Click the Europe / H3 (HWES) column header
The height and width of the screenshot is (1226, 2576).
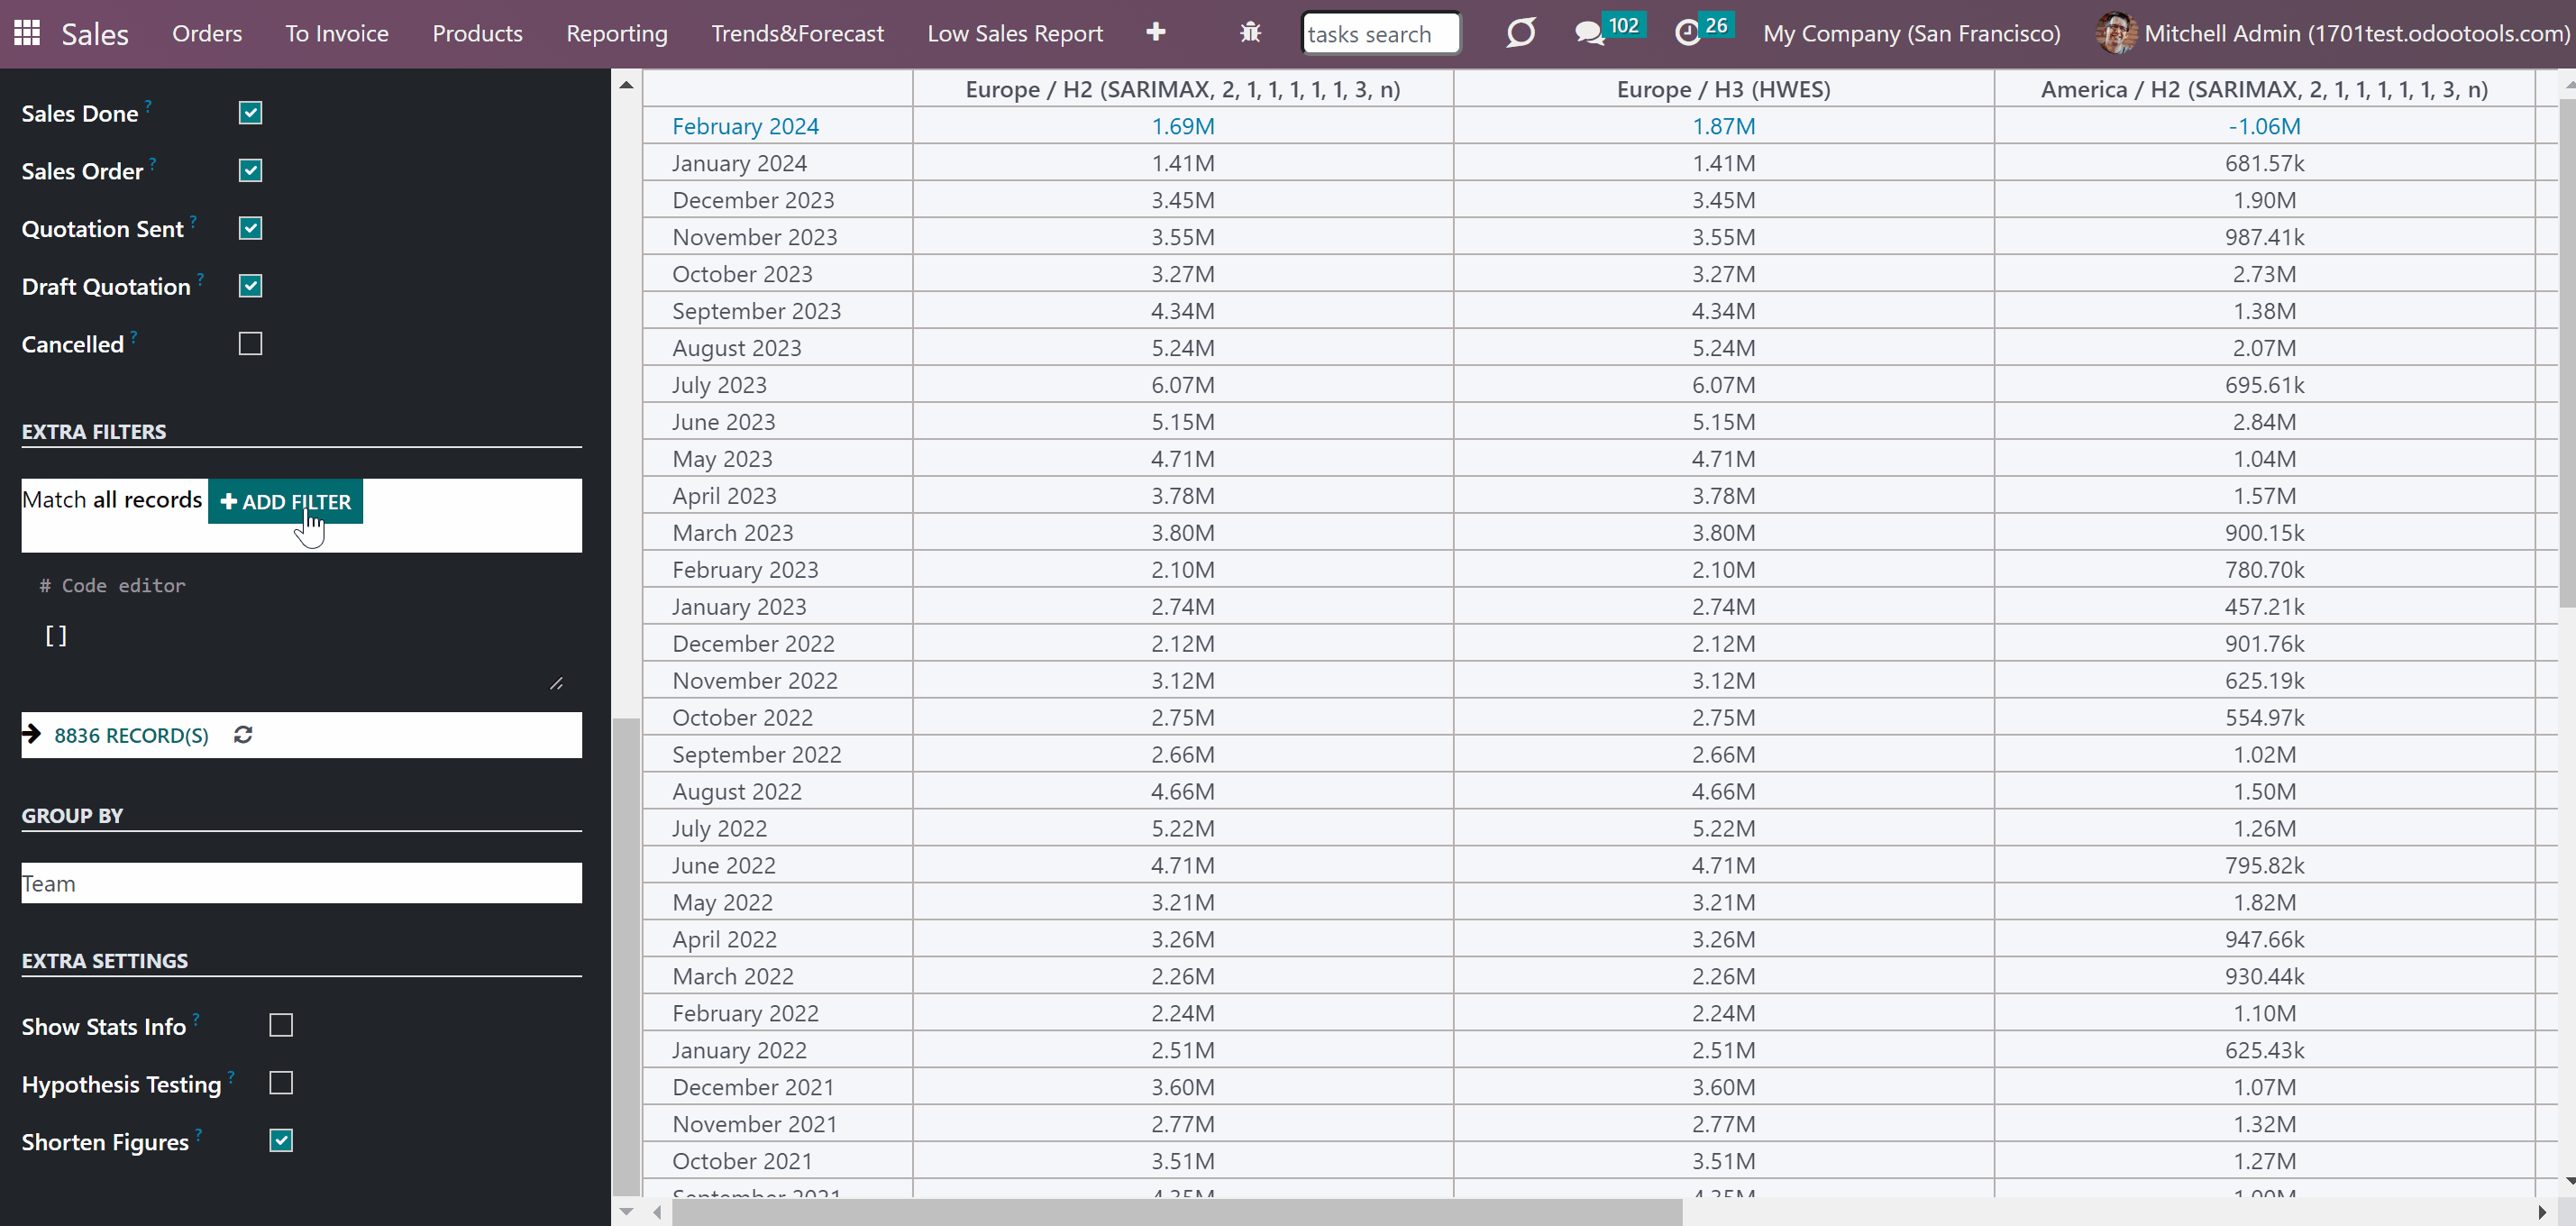1723,89
